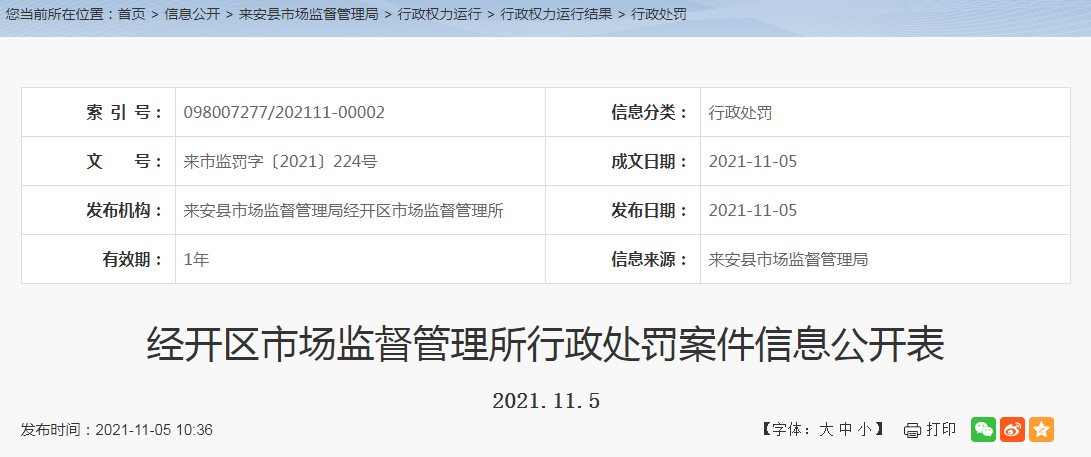Share page via WeChat icon

pos(983,429)
